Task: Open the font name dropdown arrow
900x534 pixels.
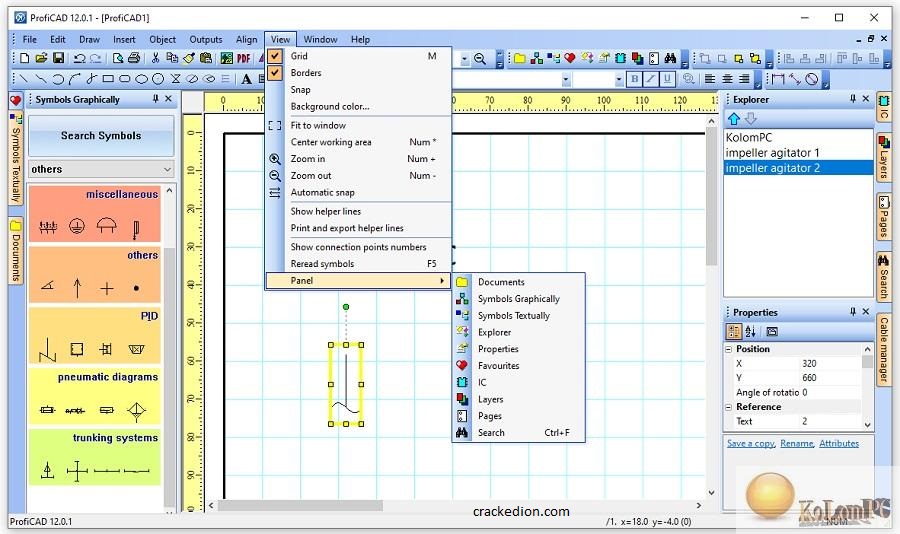Action: pos(566,79)
